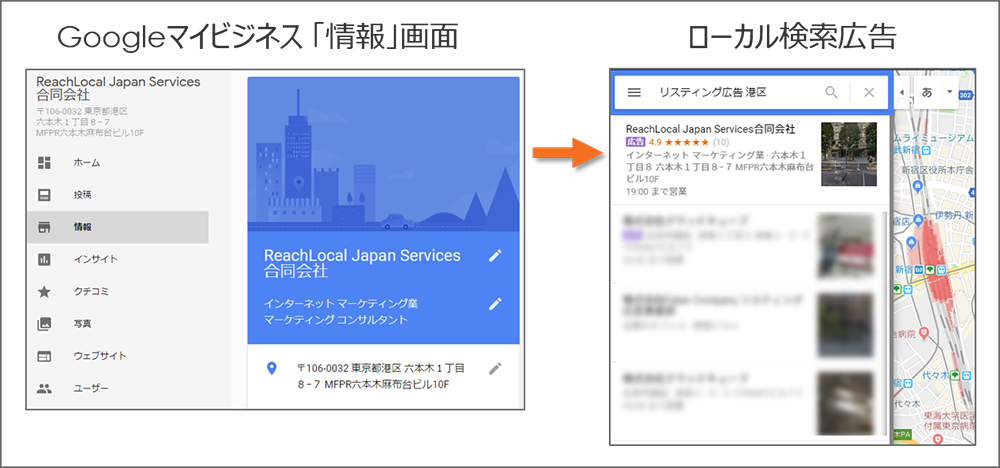Open クチコミ in the sidebar menu
The width and height of the screenshot is (1000, 468).
click(x=91, y=292)
